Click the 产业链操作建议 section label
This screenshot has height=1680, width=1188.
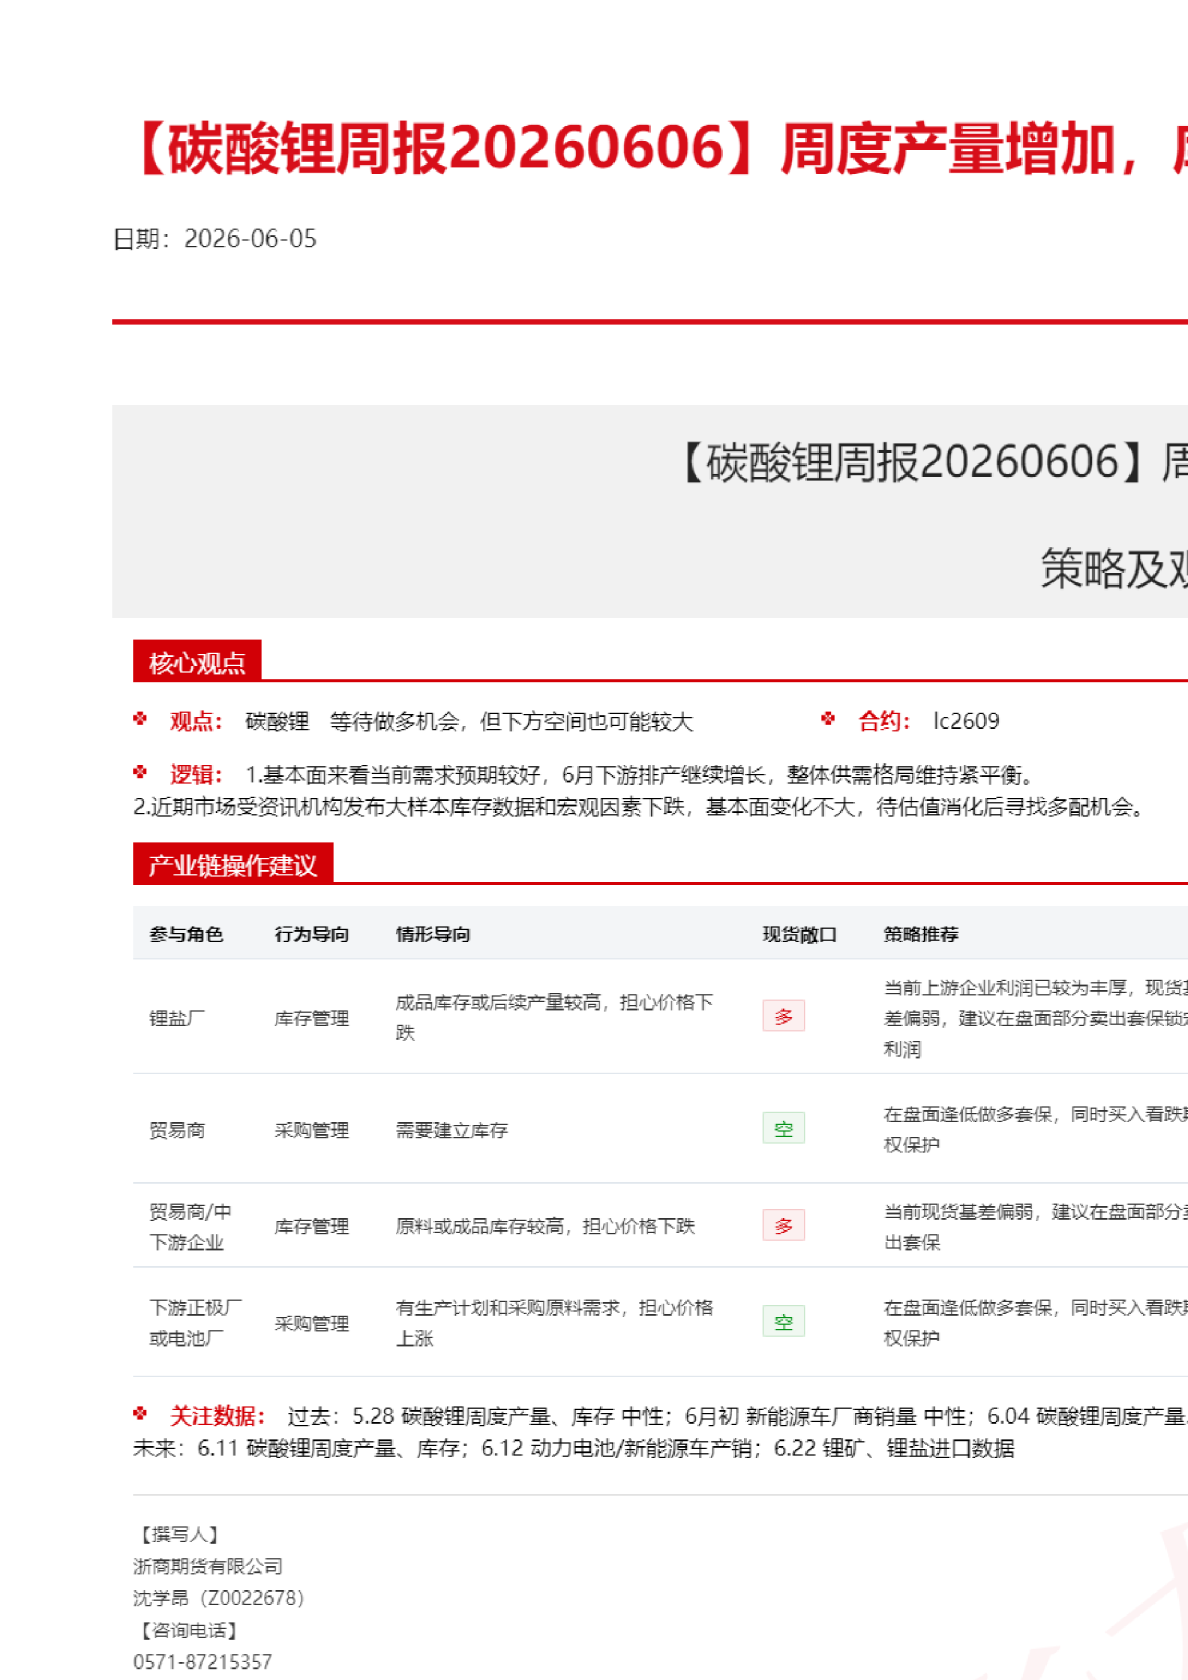(233, 865)
